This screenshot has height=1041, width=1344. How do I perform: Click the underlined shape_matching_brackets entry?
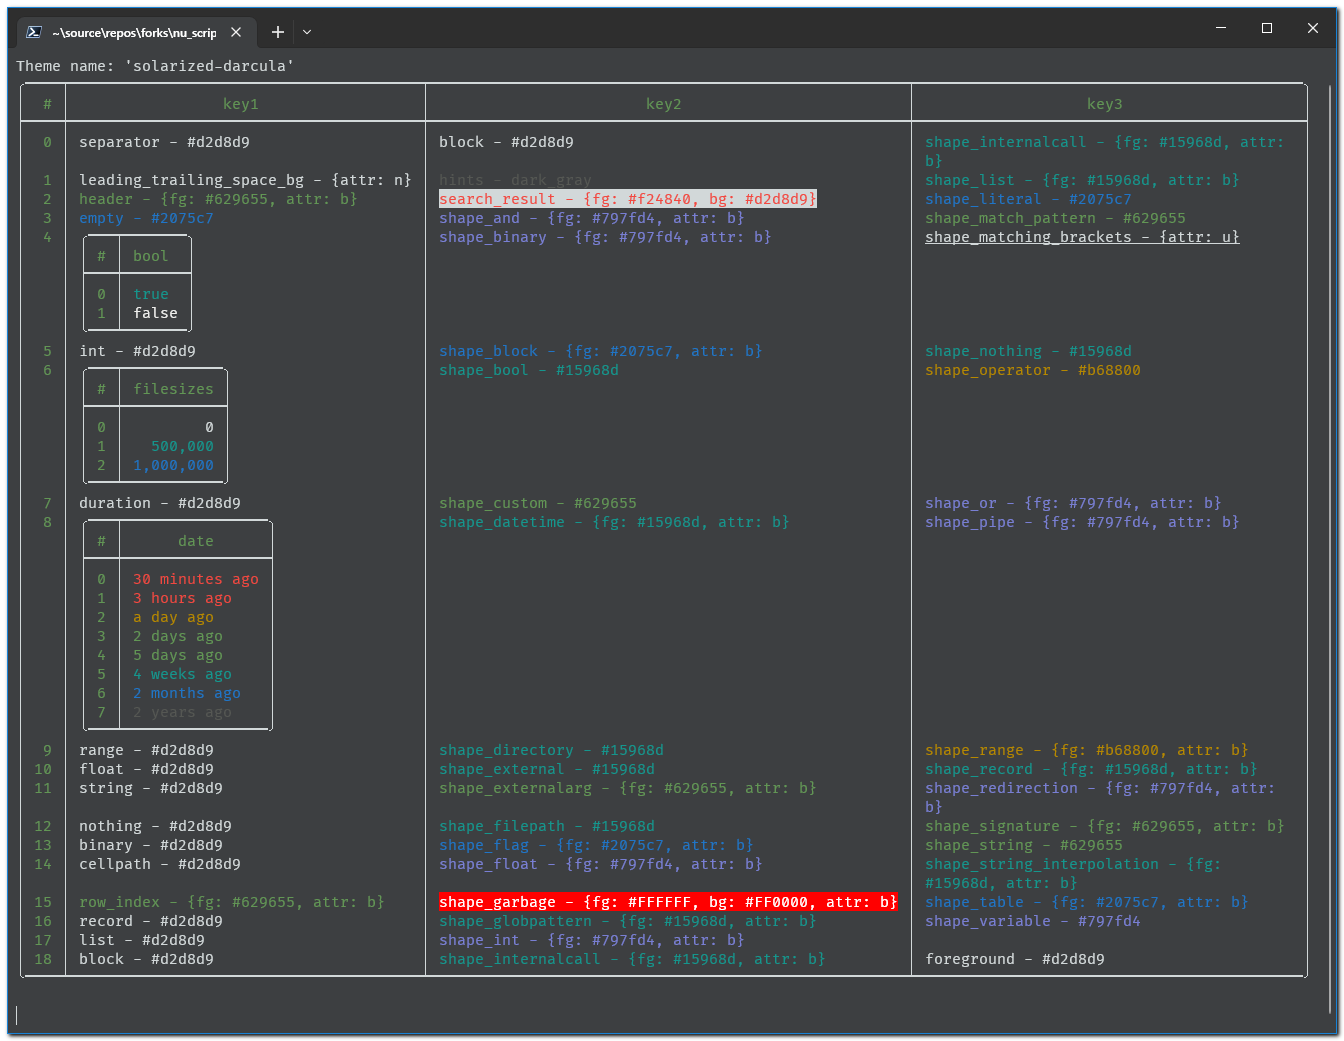pyautogui.click(x=1082, y=237)
